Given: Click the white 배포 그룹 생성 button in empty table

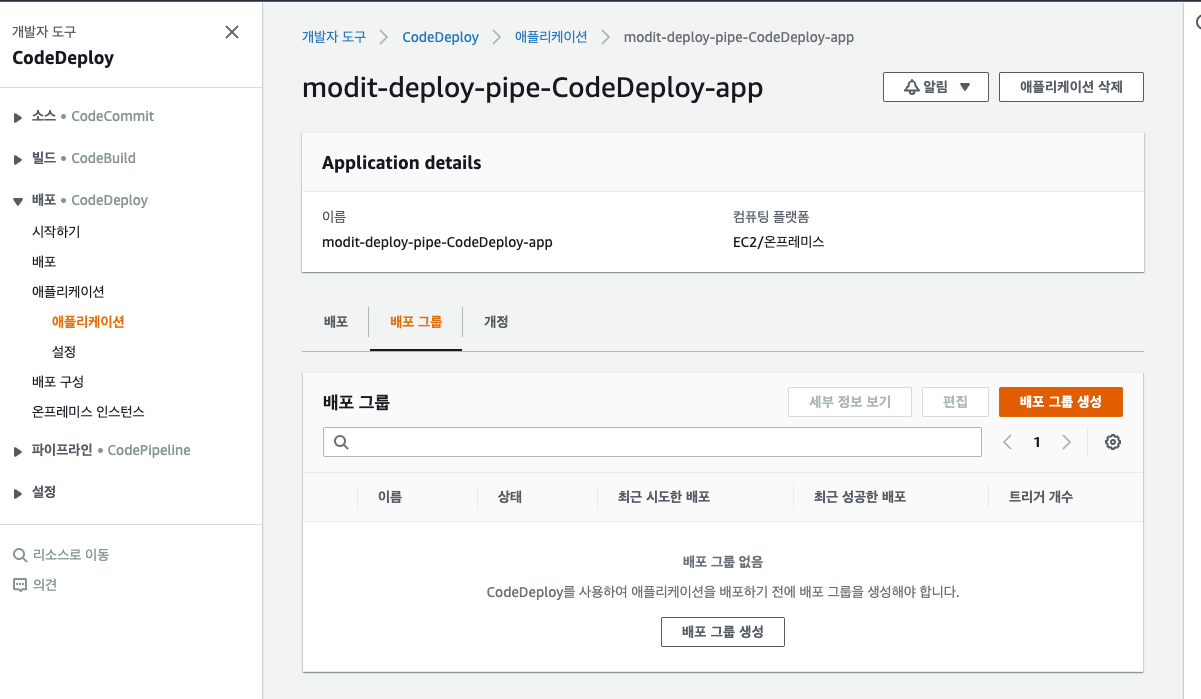Looking at the screenshot, I should [723, 632].
